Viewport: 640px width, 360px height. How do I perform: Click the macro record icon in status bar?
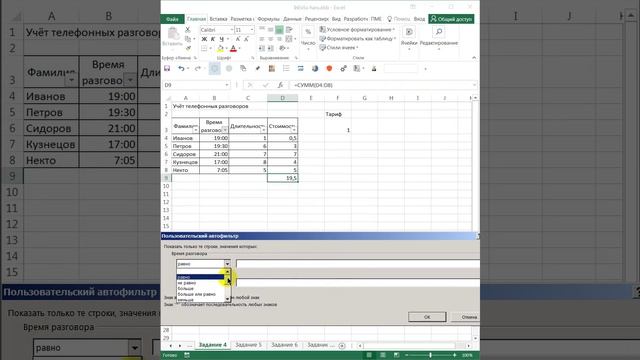(x=187, y=355)
